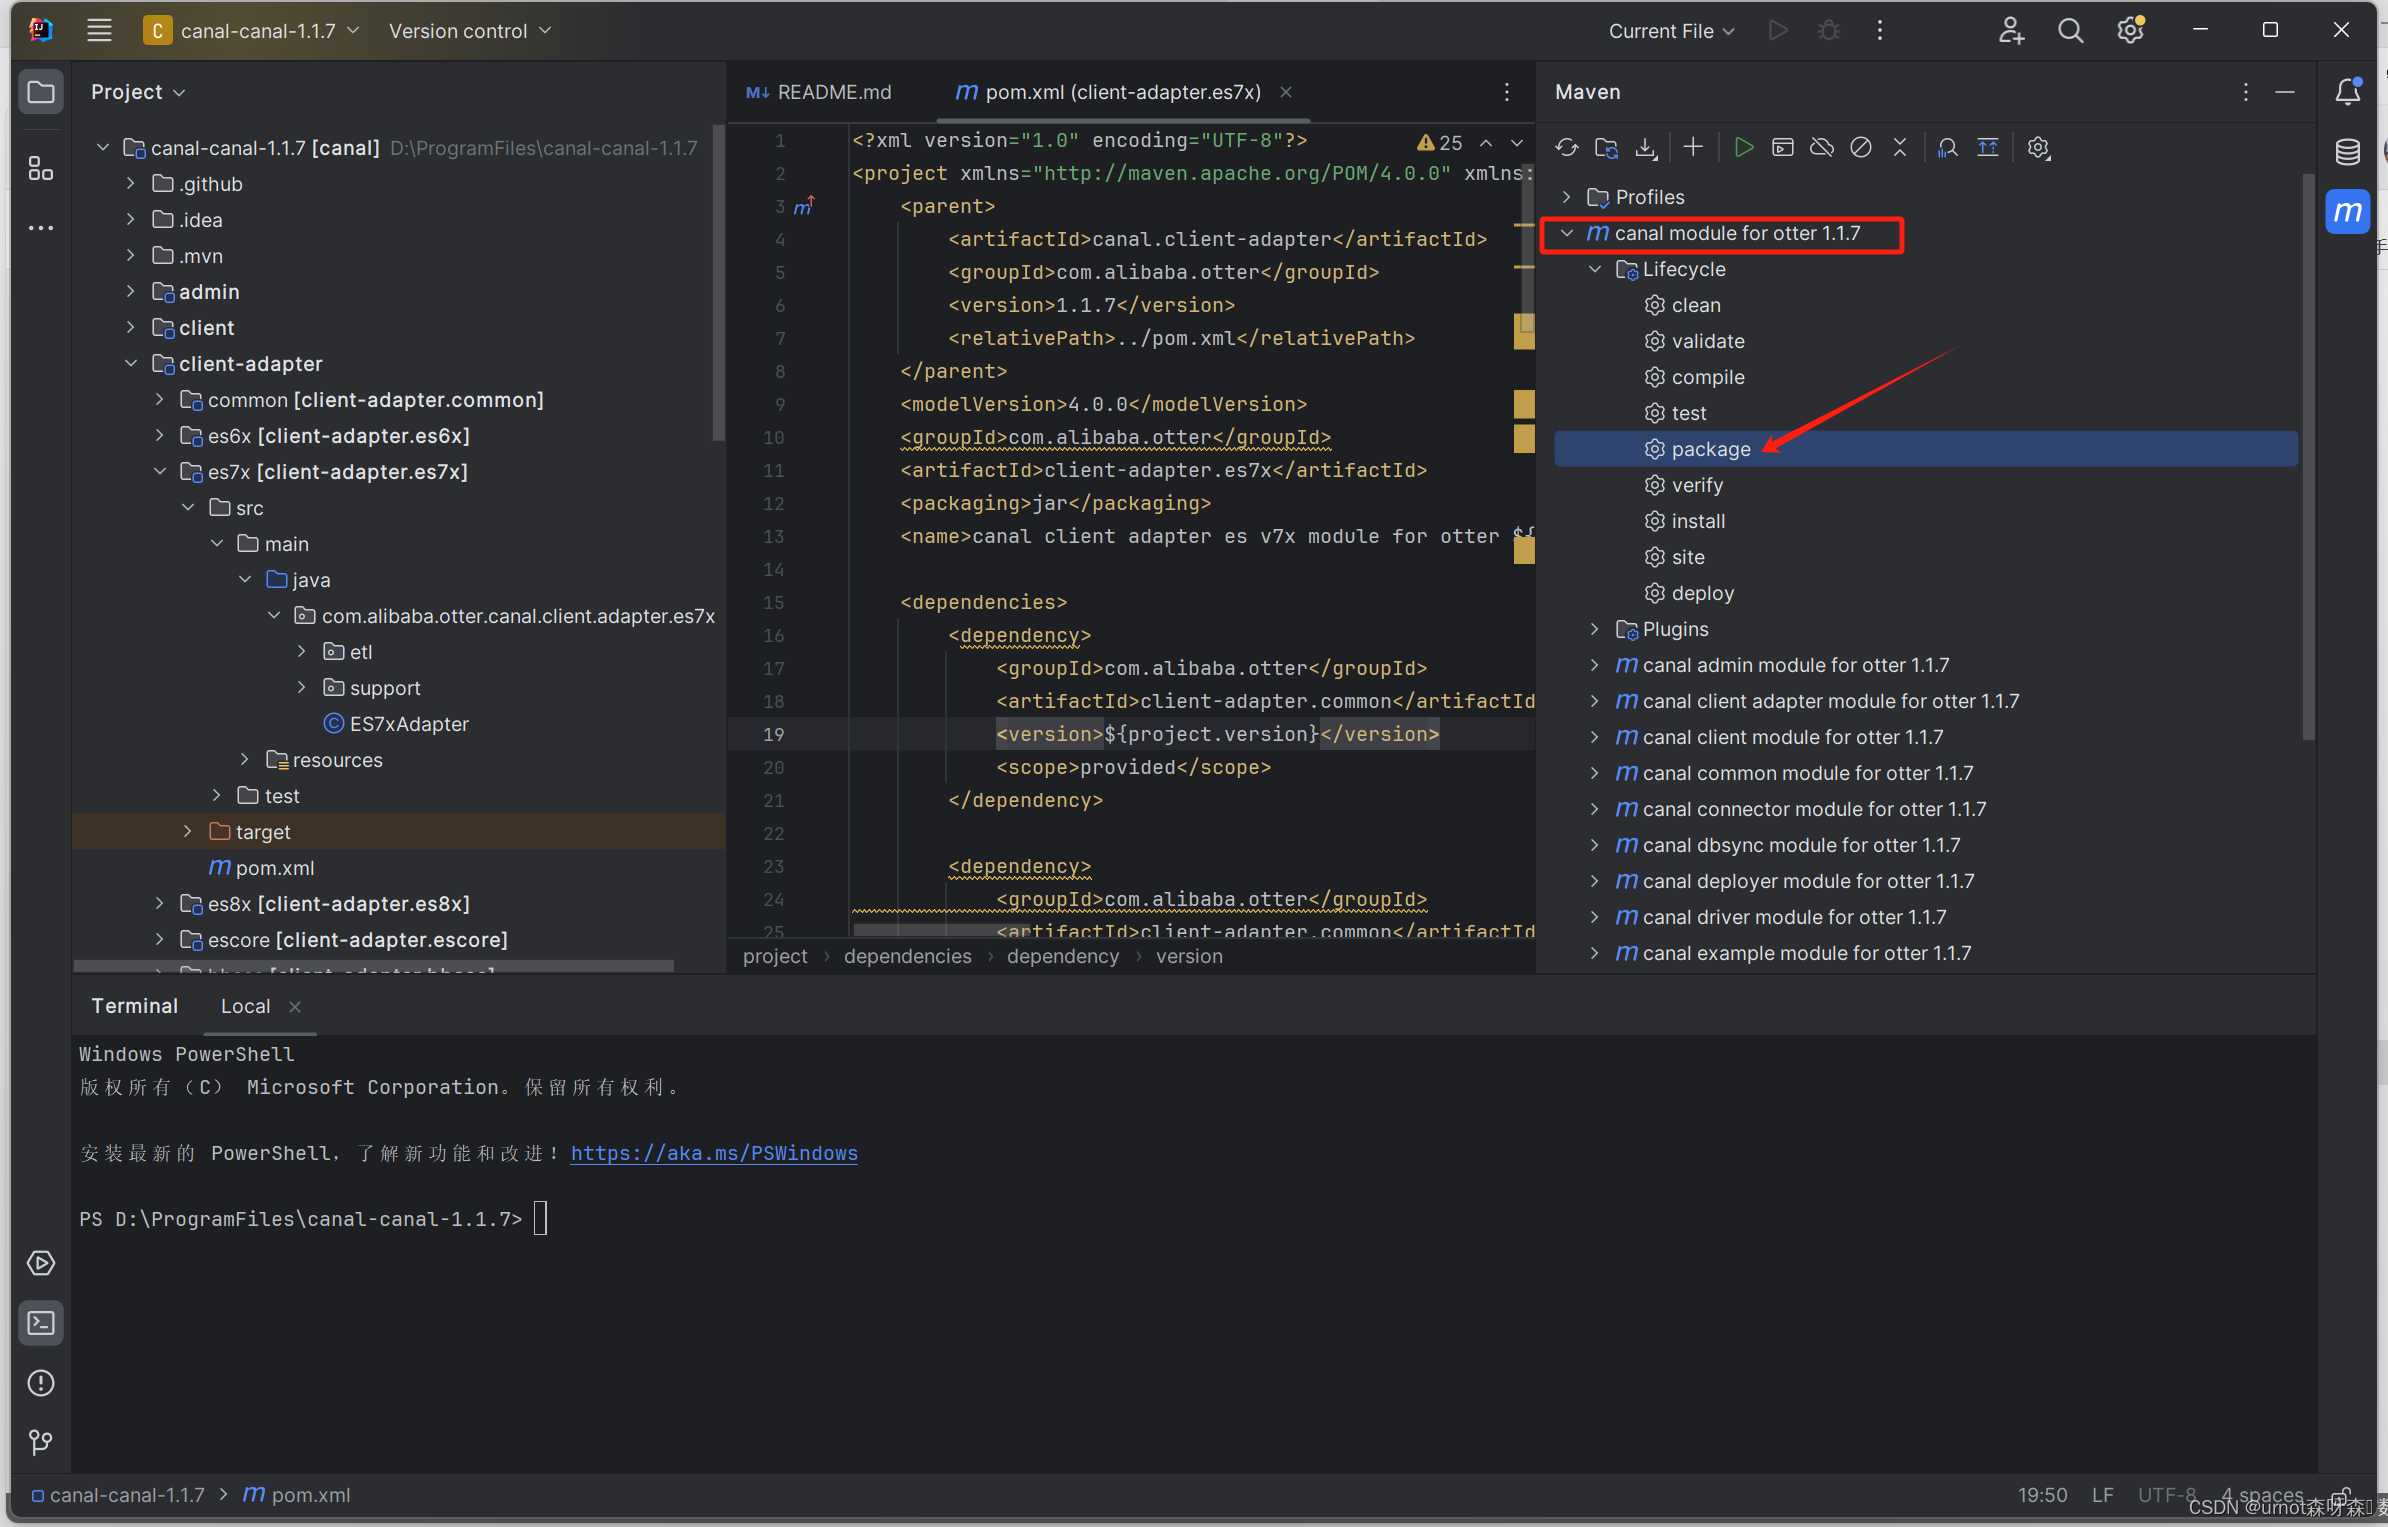Toggle Maven tool window sidebar icon

coord(2347,212)
